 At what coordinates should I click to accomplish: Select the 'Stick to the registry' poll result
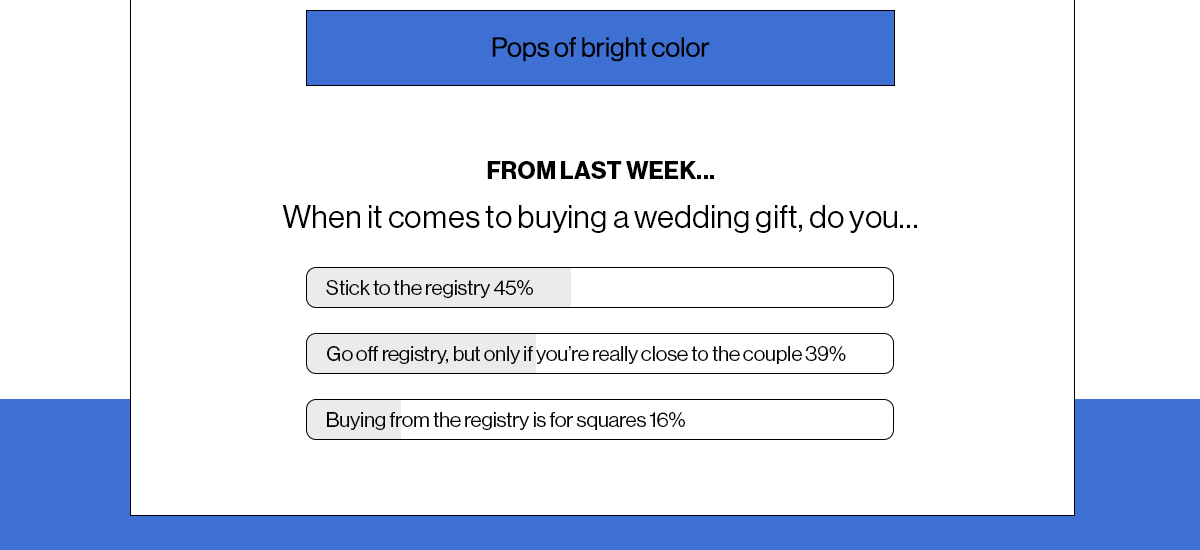pyautogui.click(x=600, y=288)
